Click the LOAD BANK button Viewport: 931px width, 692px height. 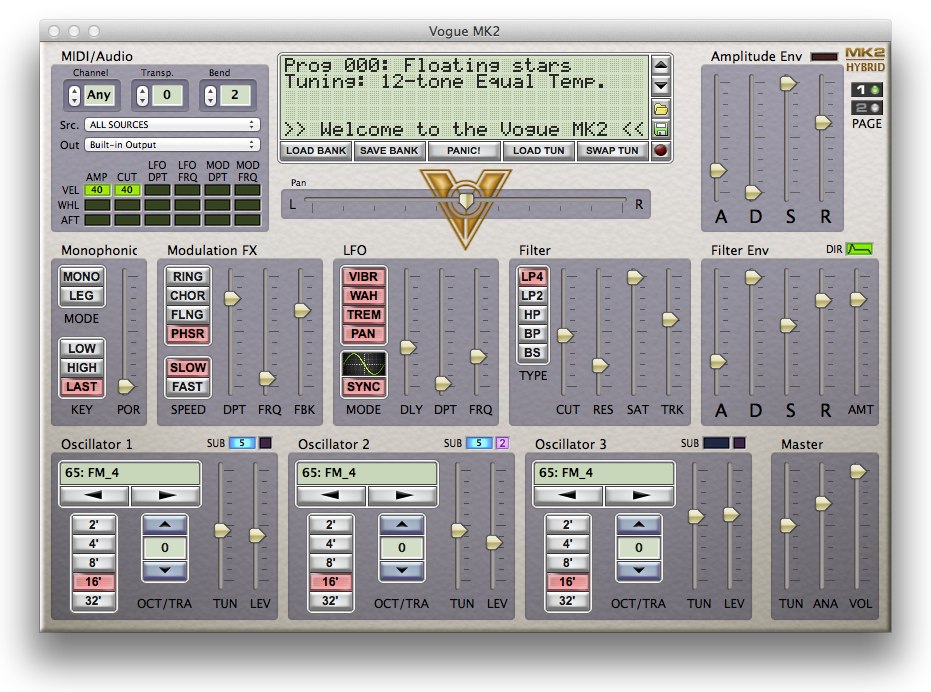click(x=316, y=151)
